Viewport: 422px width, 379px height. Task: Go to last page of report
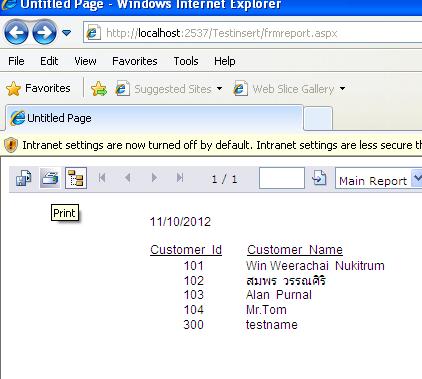[180, 178]
